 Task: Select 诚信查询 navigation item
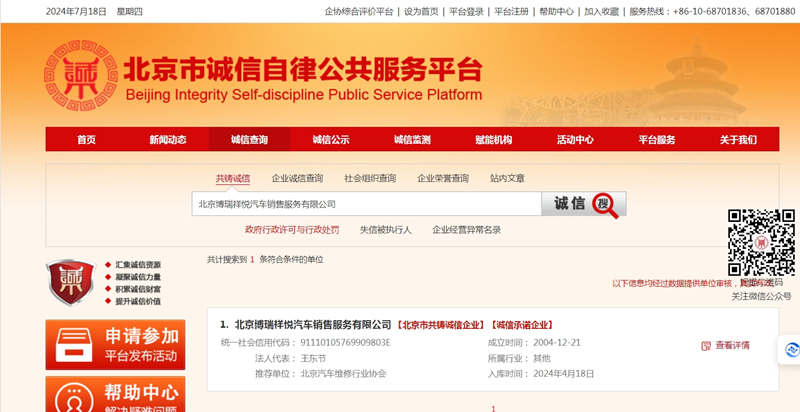[249, 140]
